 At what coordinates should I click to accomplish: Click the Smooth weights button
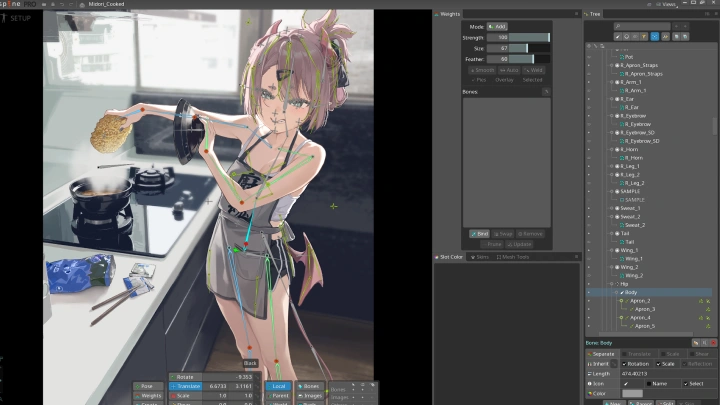pos(482,70)
